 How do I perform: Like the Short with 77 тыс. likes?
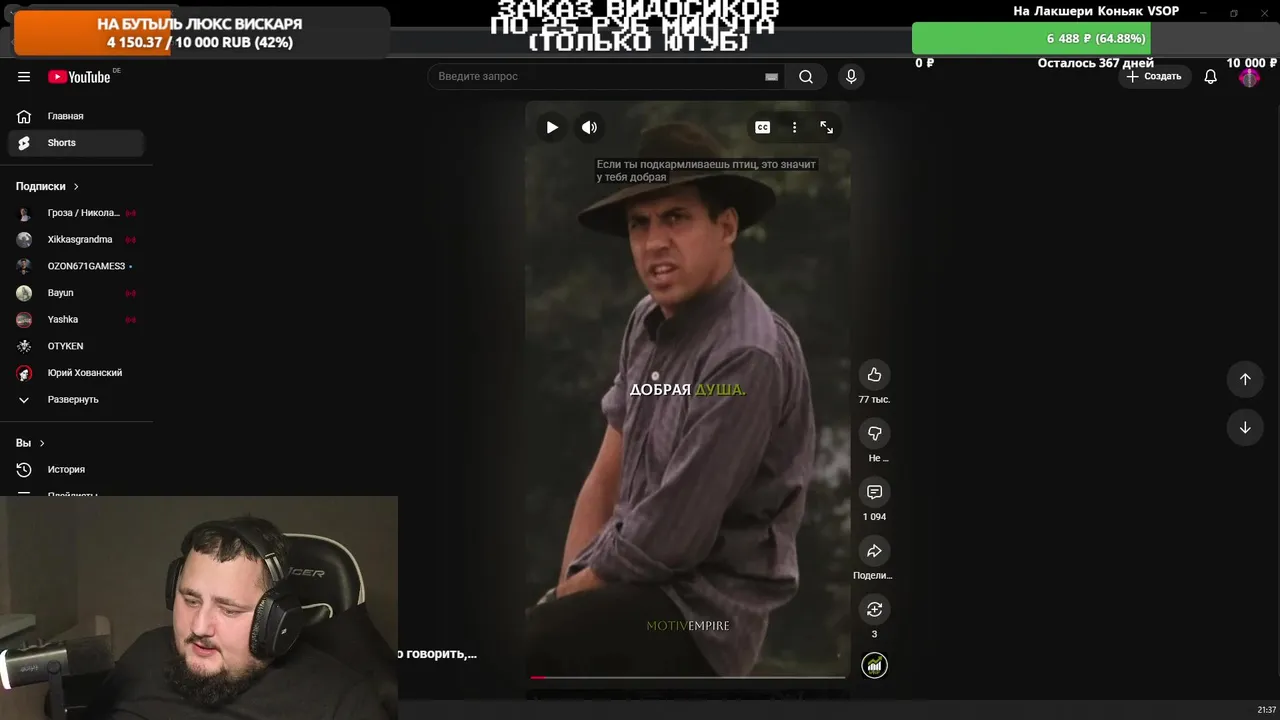click(x=874, y=374)
